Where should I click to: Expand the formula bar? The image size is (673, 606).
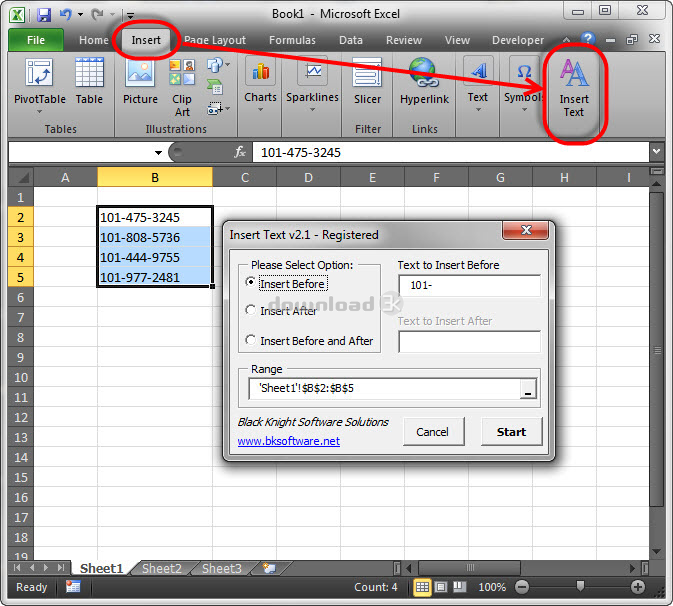point(656,152)
